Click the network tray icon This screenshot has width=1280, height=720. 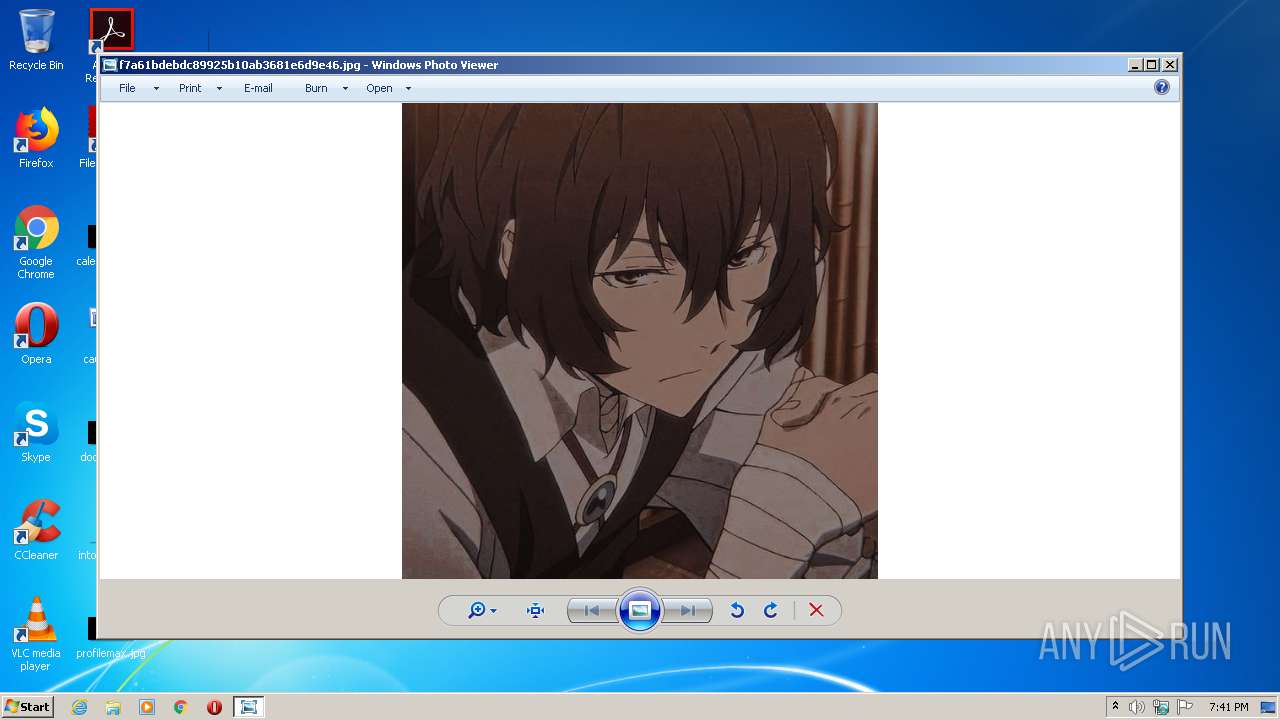[x=1161, y=707]
